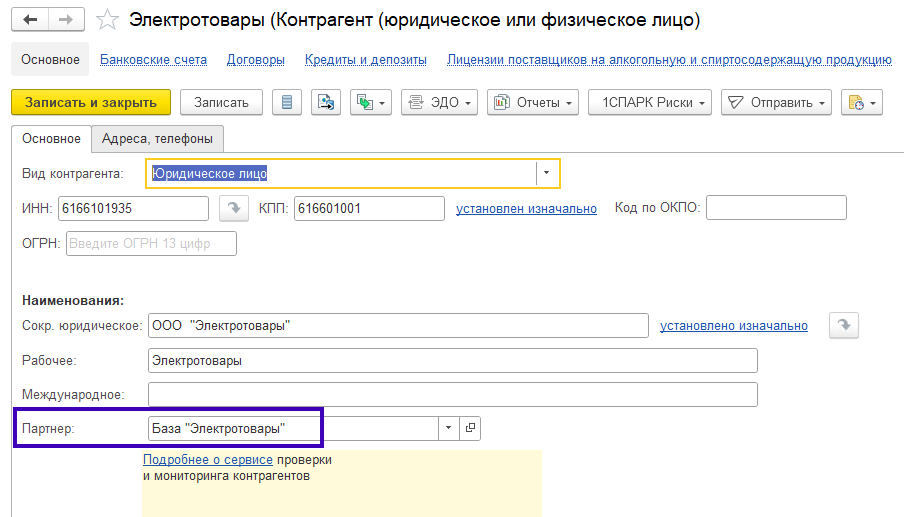Screen dimensions: 904x517
Task: Go forward with the right arrow button
Action: [66, 20]
